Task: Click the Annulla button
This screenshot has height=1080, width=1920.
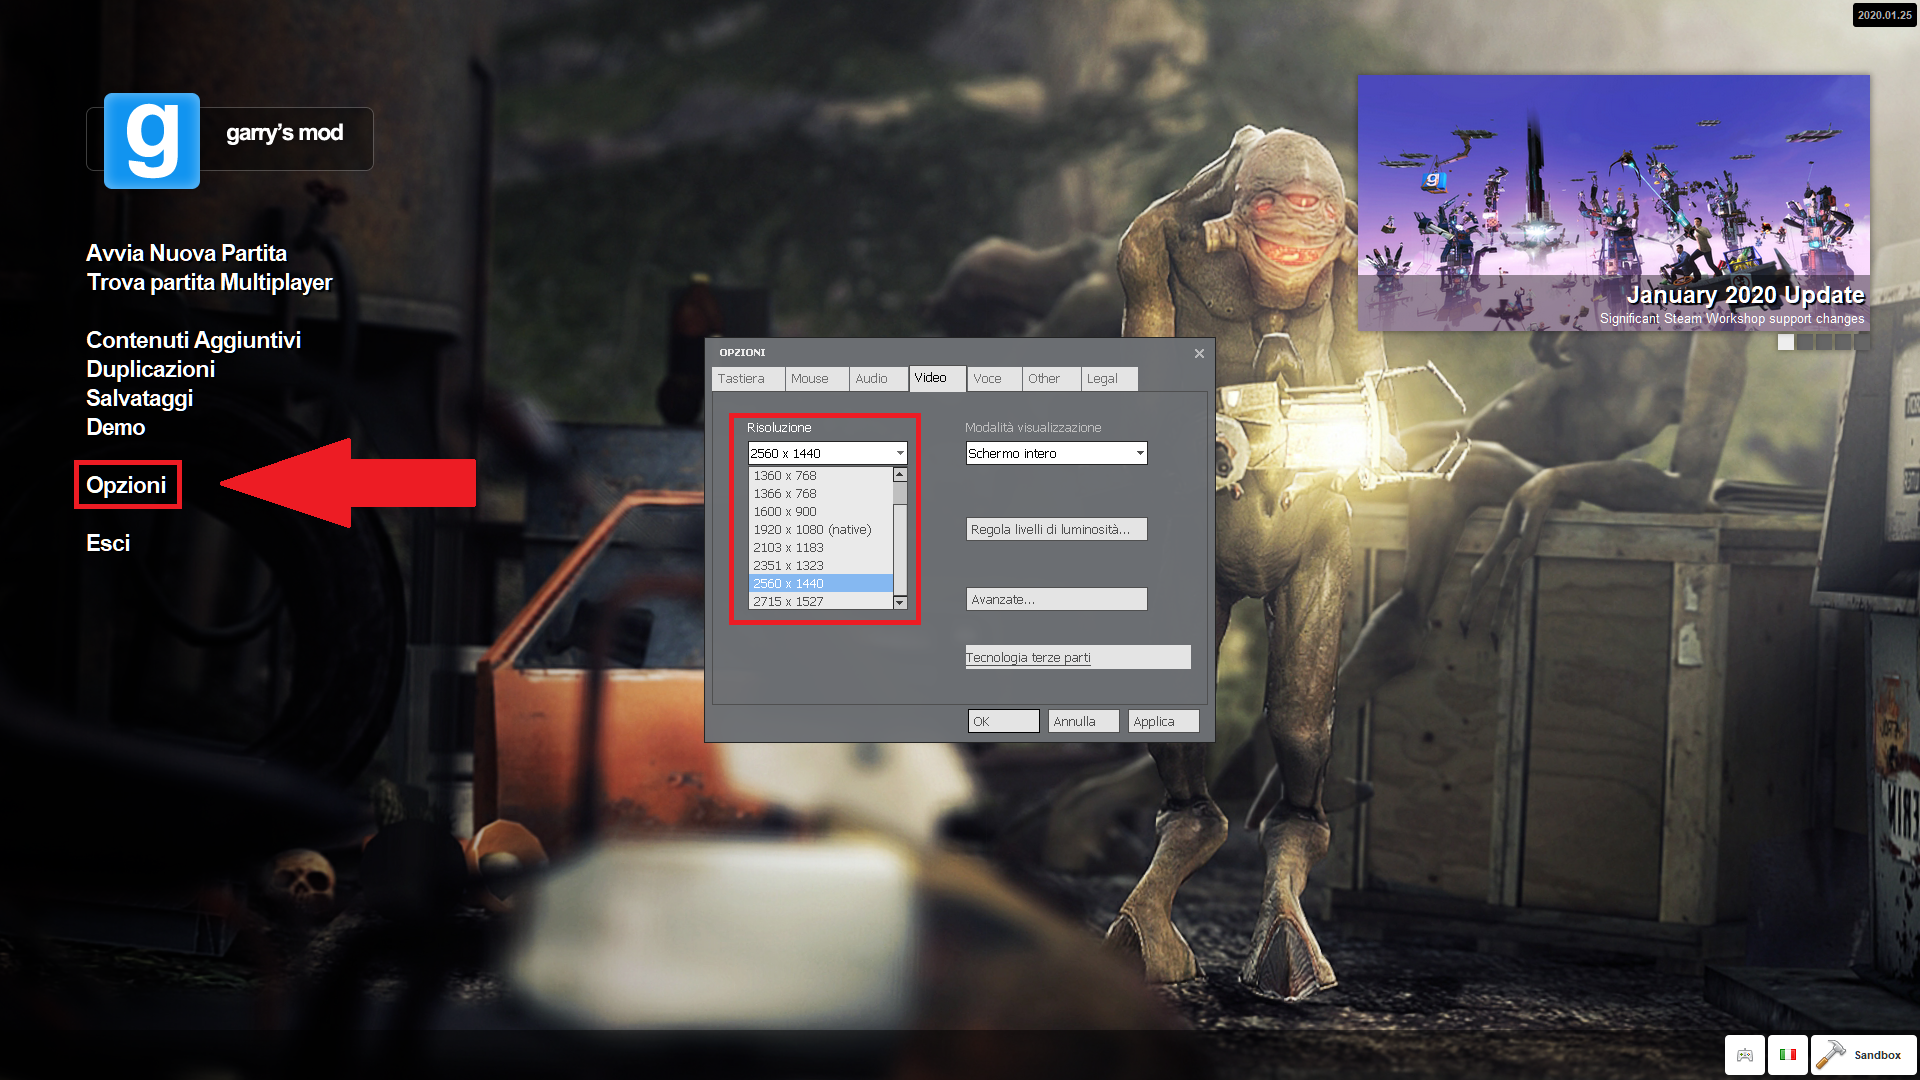Action: click(x=1083, y=721)
